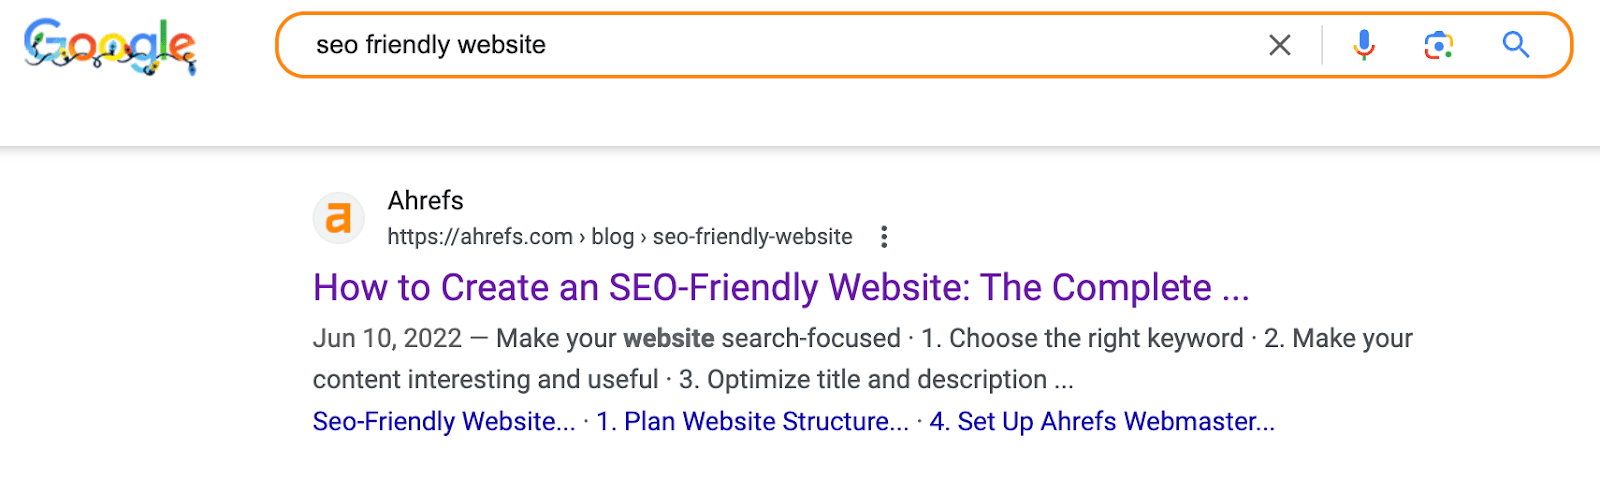The height and width of the screenshot is (479, 1600).
Task: Open the 'Seo-Friendly Website...' sitelink
Action: pos(443,422)
